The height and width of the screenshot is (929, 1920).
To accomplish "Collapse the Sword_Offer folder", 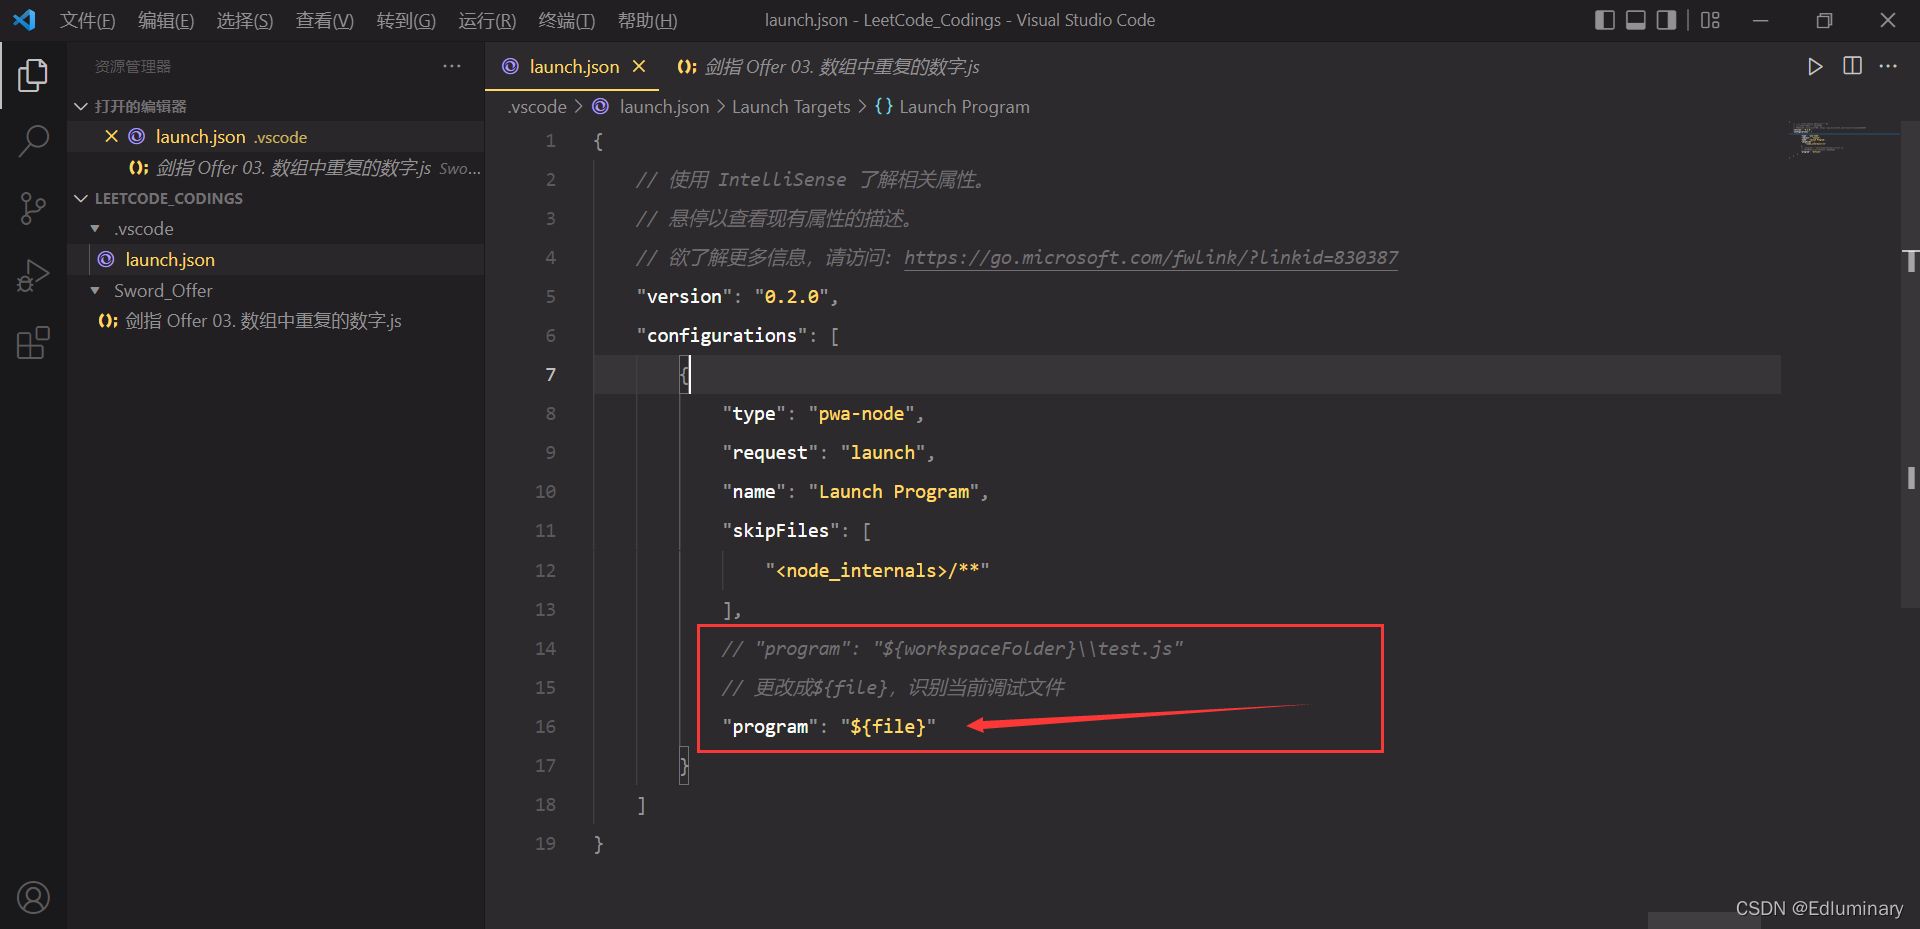I will [x=95, y=291].
